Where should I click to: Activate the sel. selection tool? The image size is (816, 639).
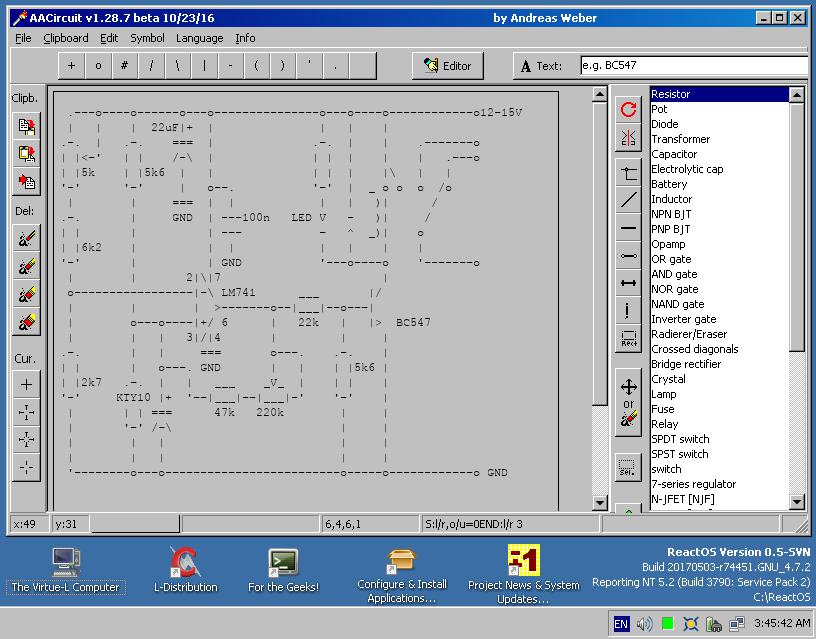click(x=627, y=467)
